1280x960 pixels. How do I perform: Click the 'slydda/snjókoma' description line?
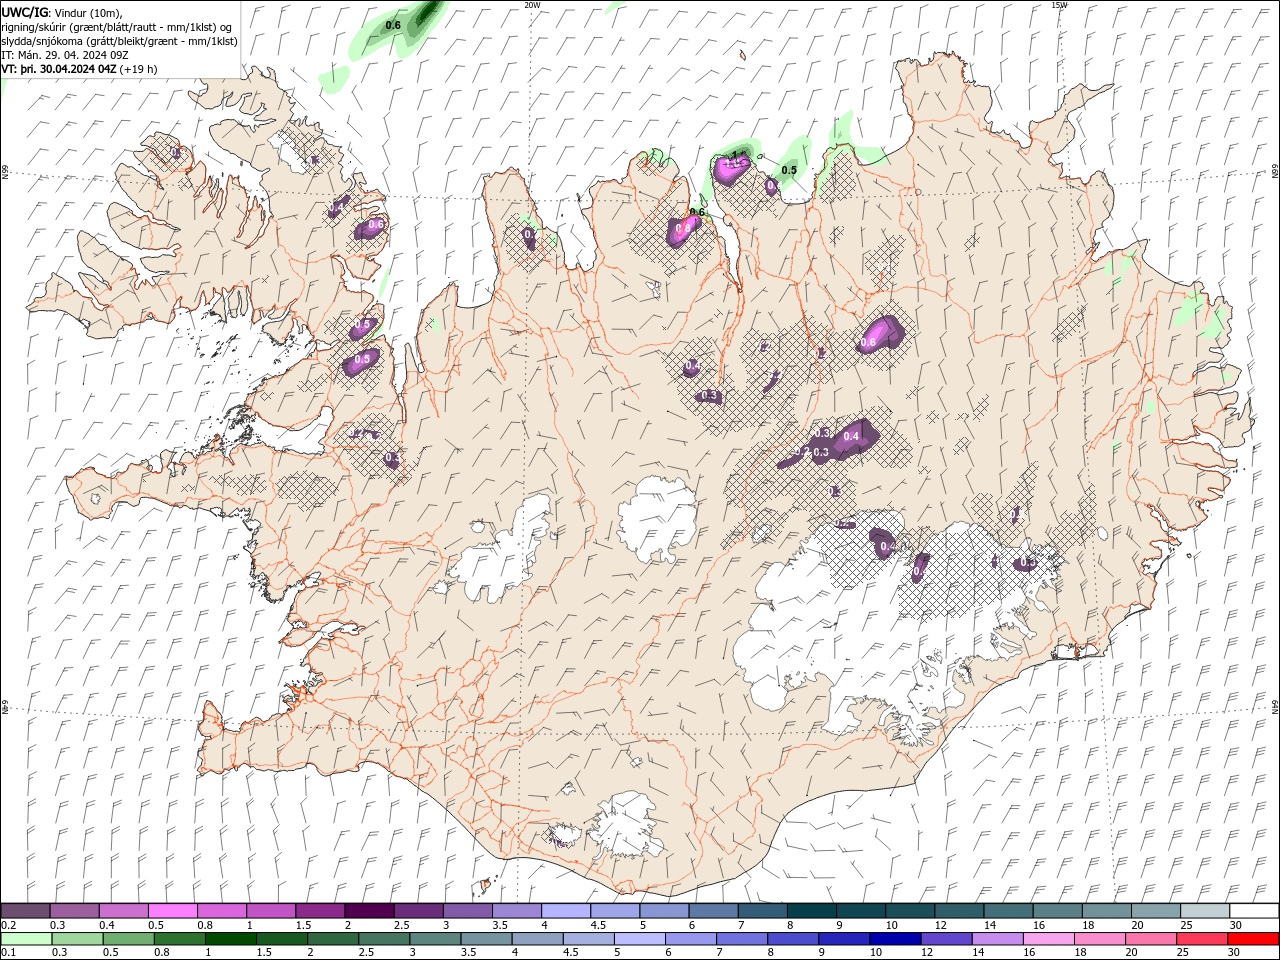[119, 41]
